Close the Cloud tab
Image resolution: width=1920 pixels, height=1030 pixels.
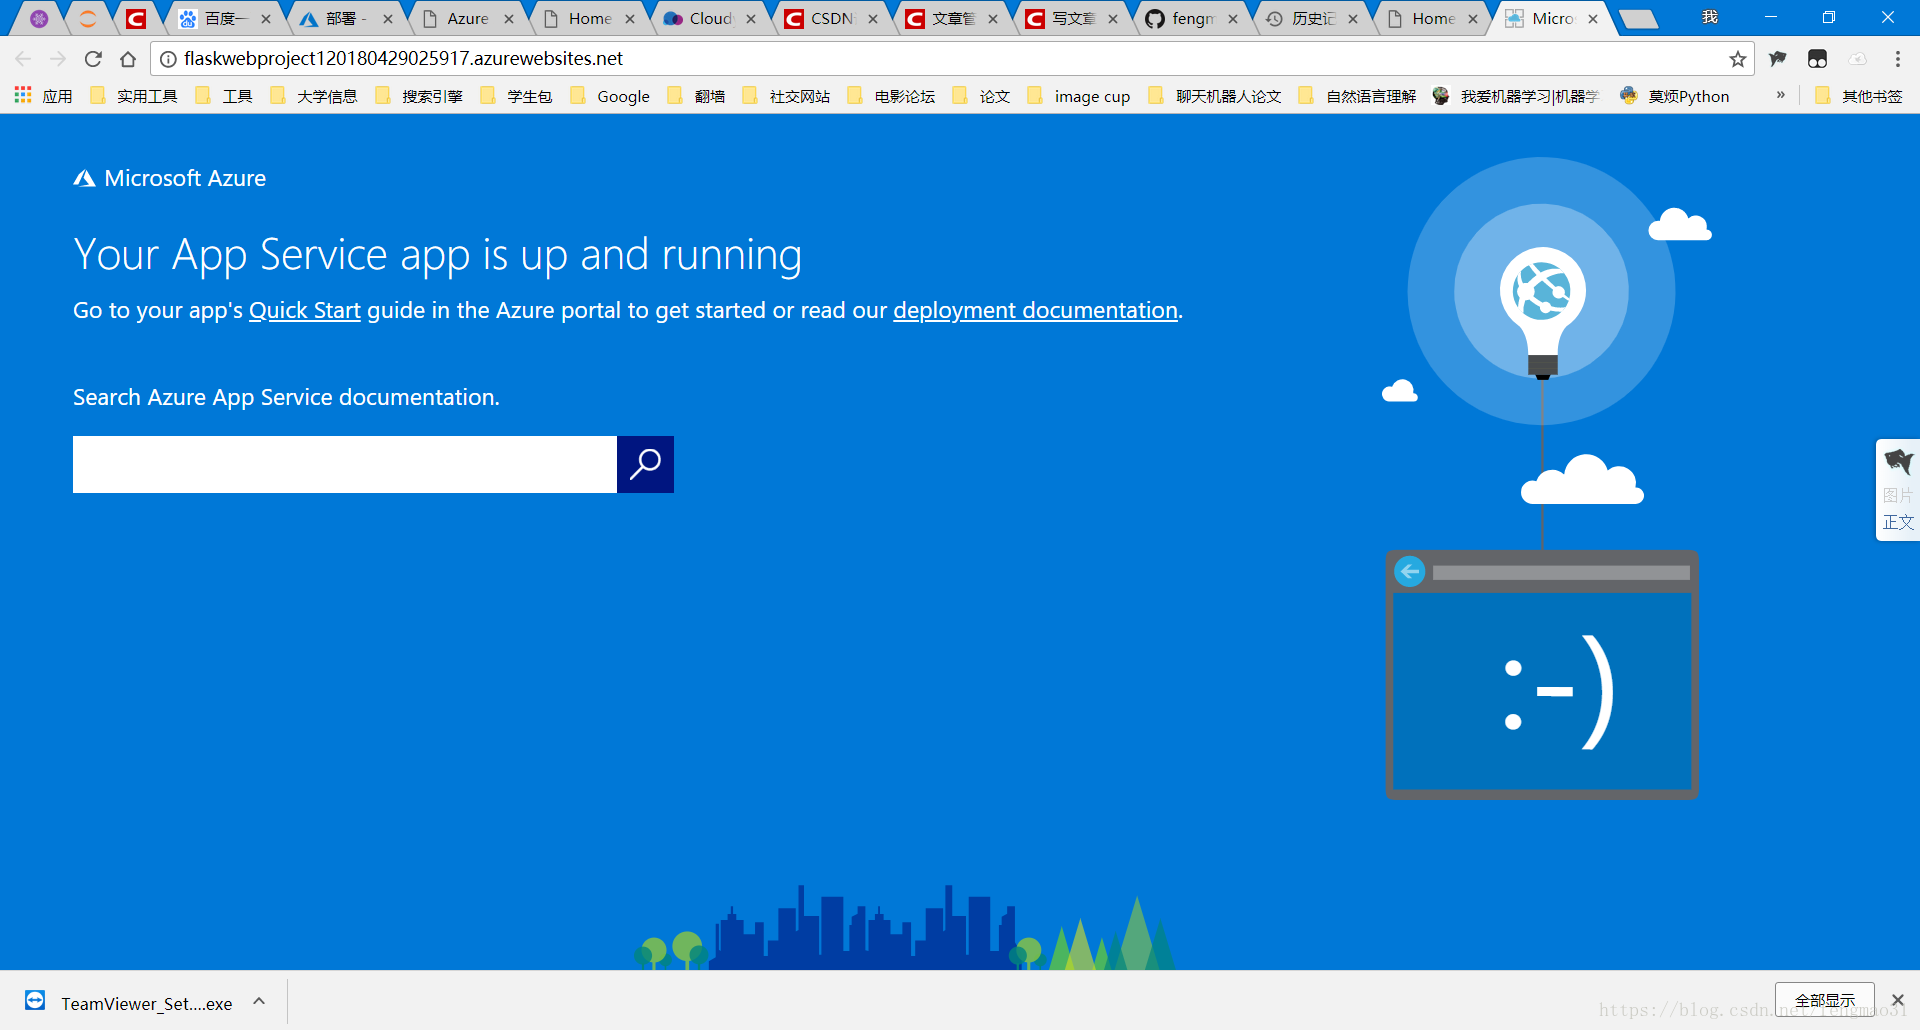[x=751, y=19]
